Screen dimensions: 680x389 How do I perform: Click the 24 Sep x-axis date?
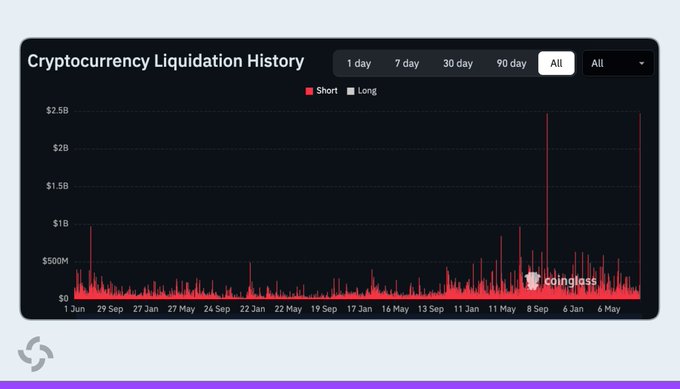[217, 309]
